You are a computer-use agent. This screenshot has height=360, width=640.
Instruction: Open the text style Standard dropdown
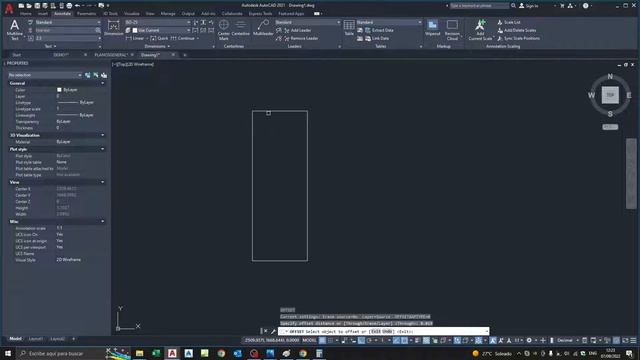[x=68, y=22]
